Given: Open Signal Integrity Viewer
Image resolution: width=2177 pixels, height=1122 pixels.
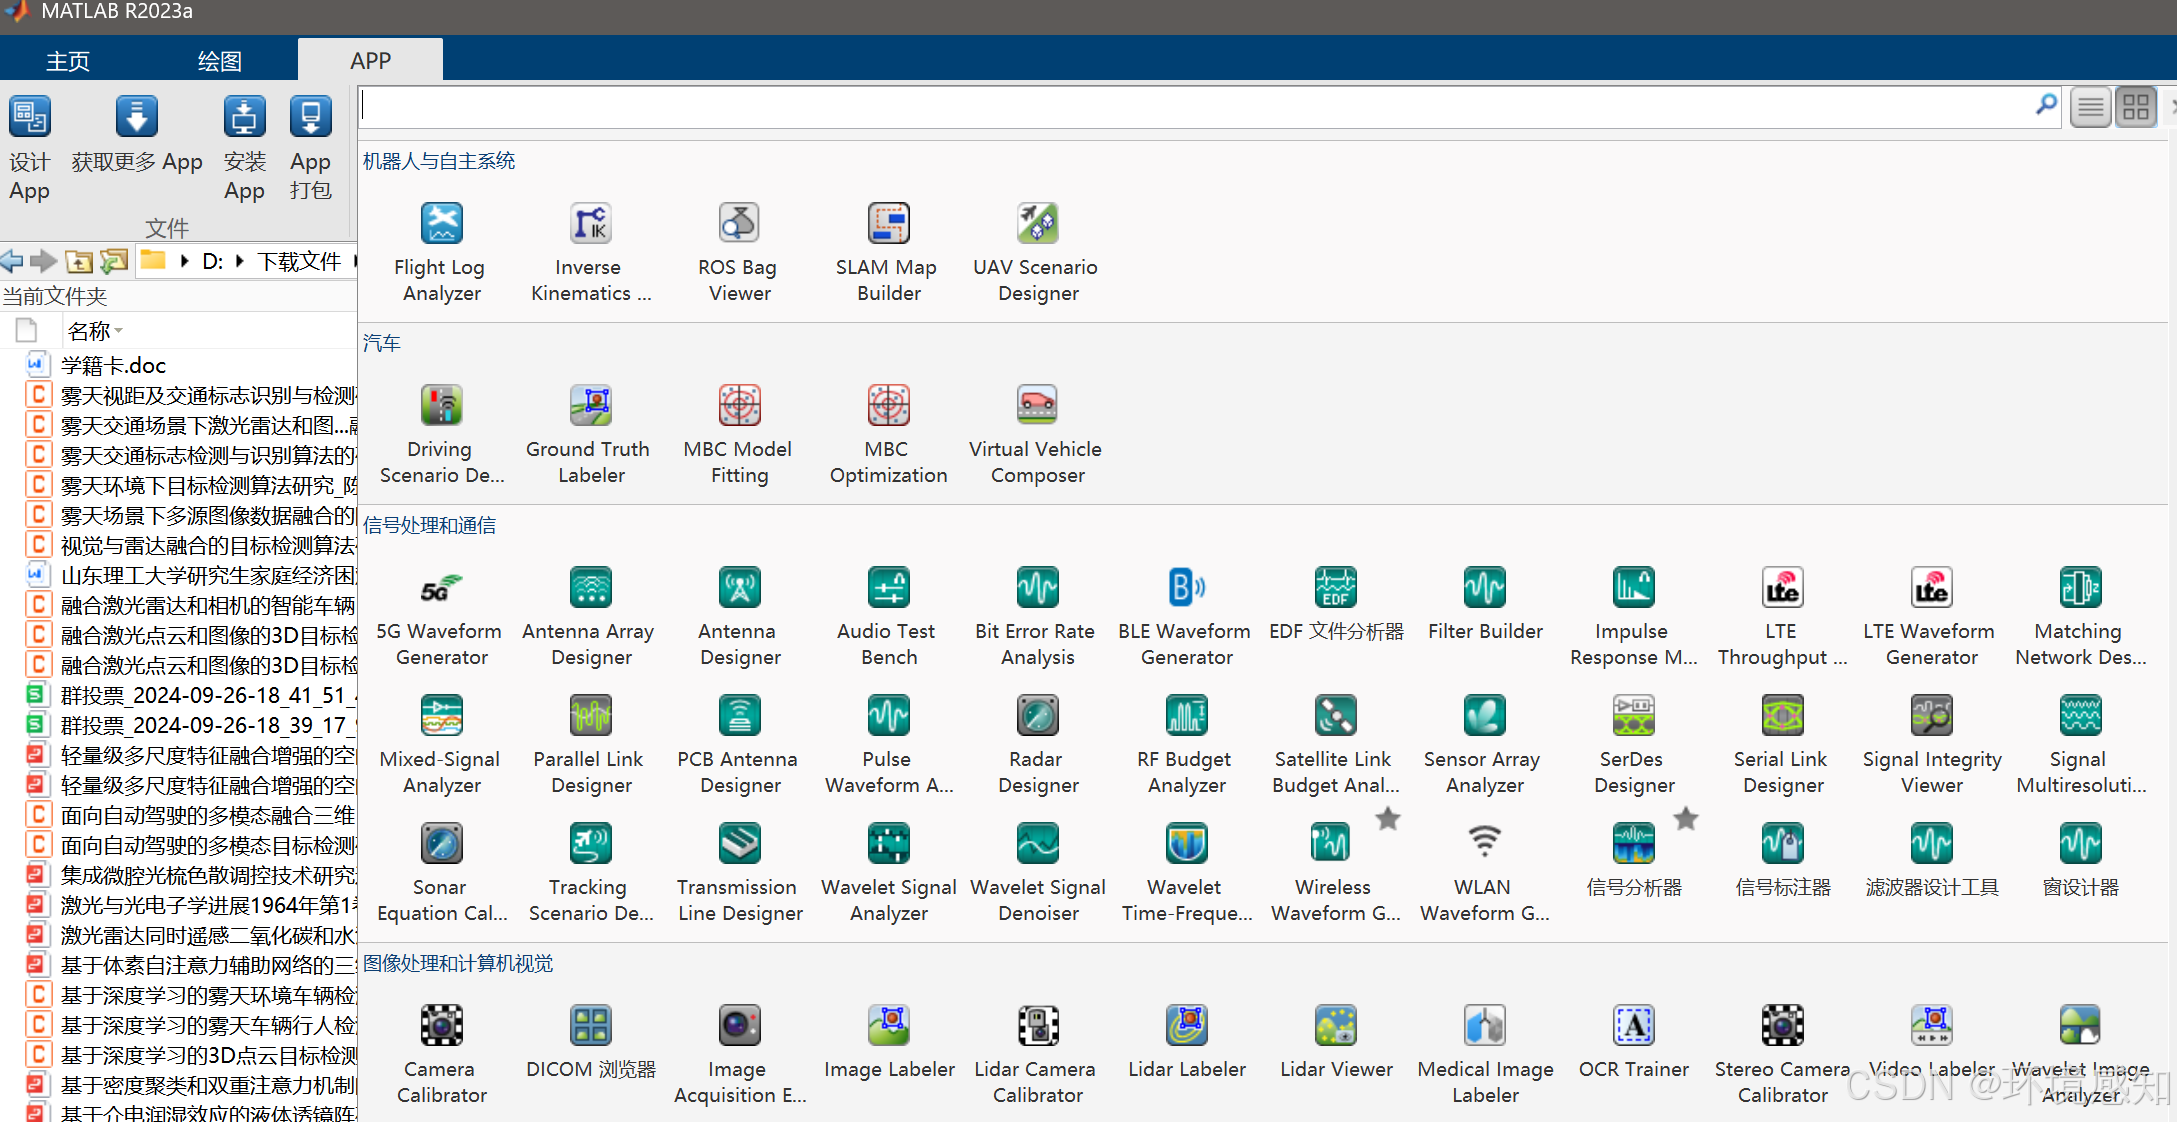Looking at the screenshot, I should pyautogui.click(x=1931, y=743).
